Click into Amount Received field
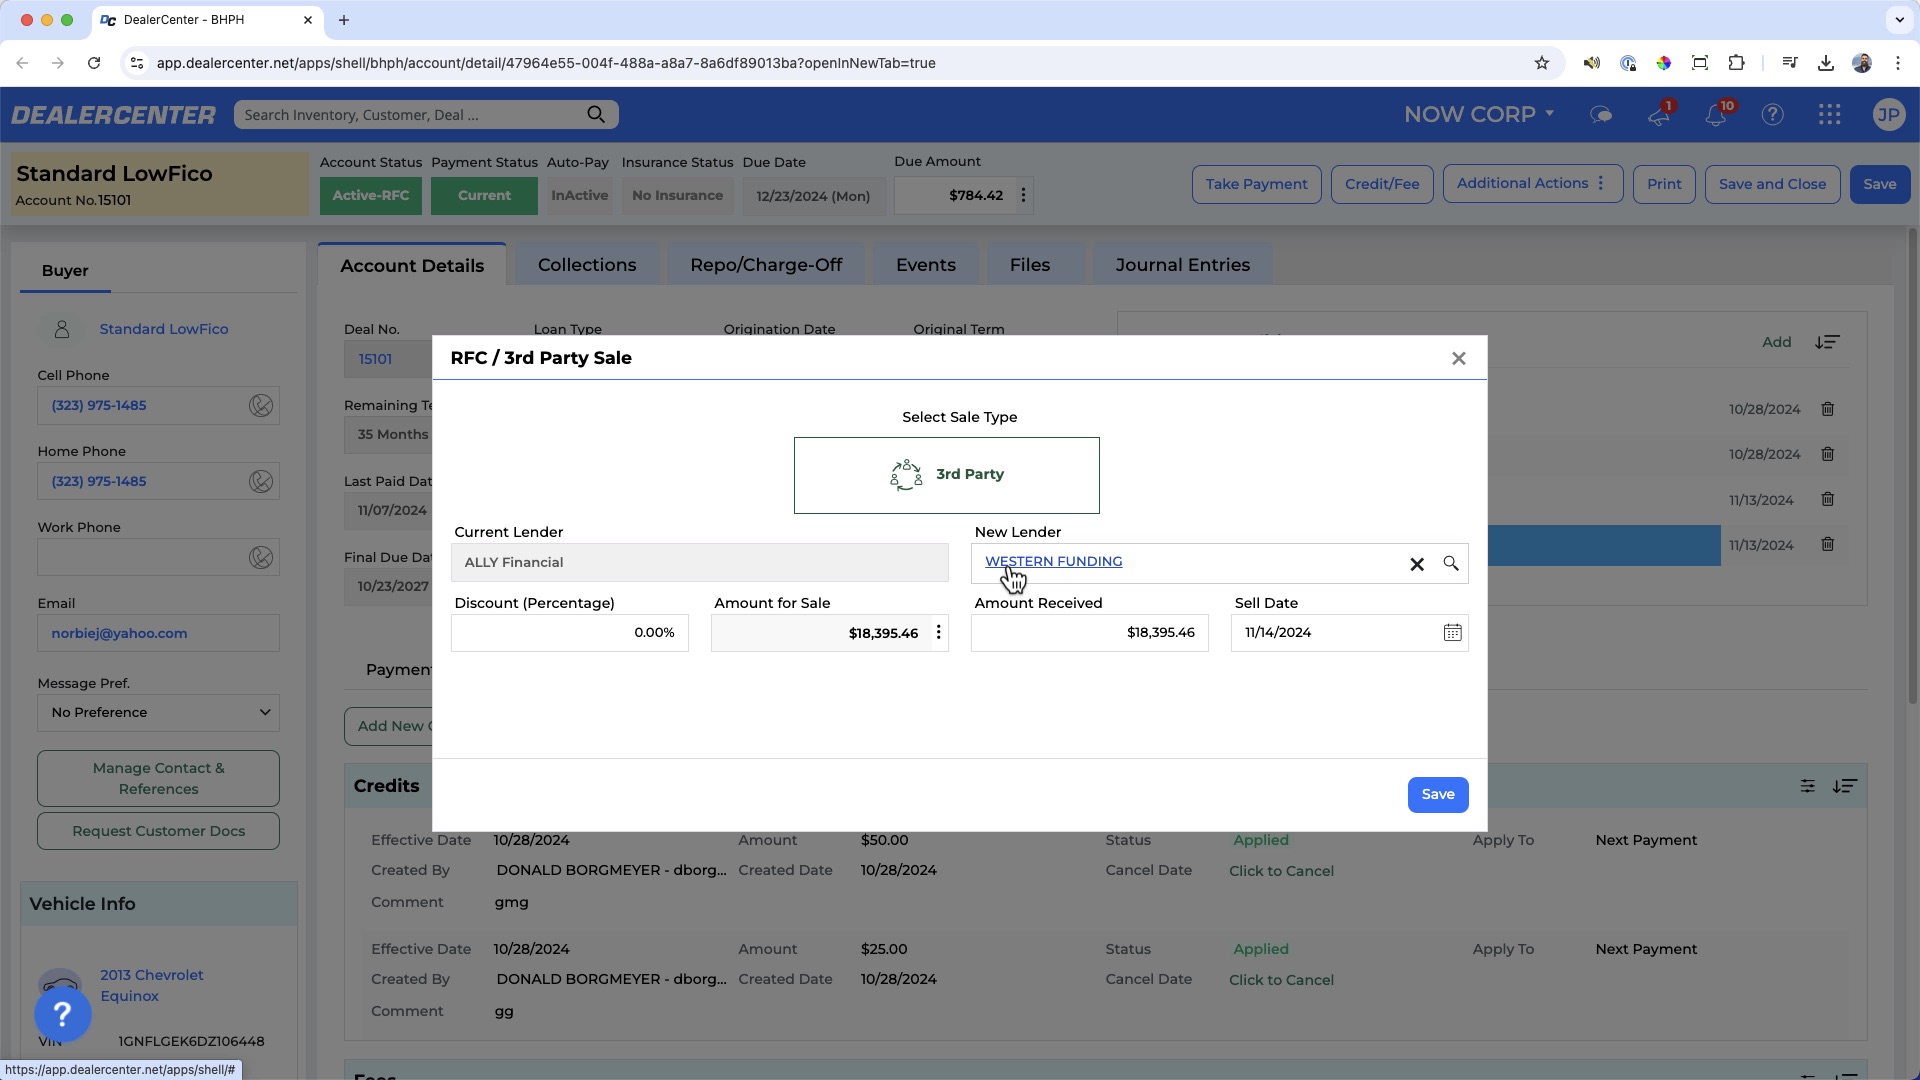The image size is (1920, 1080). click(x=1089, y=633)
